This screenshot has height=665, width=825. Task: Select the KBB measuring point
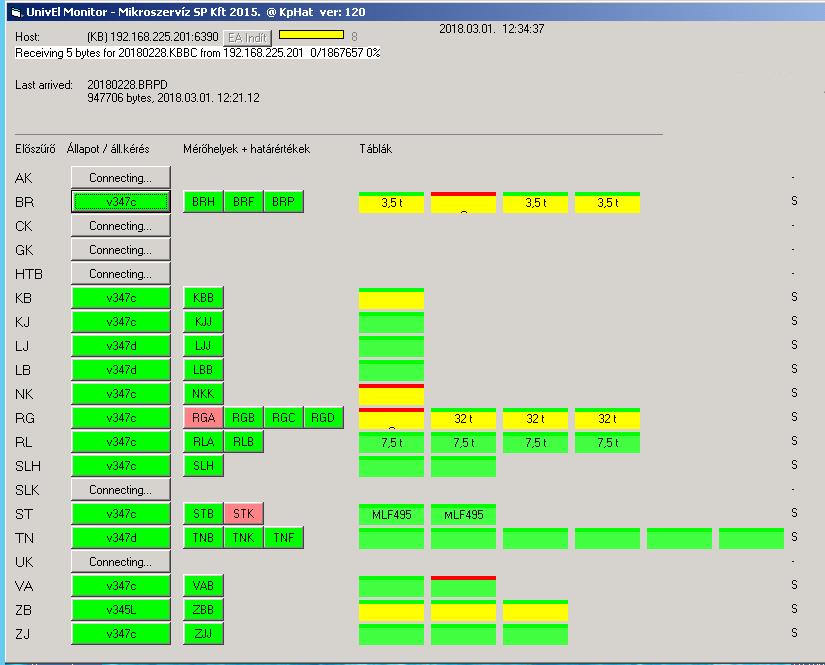point(203,298)
